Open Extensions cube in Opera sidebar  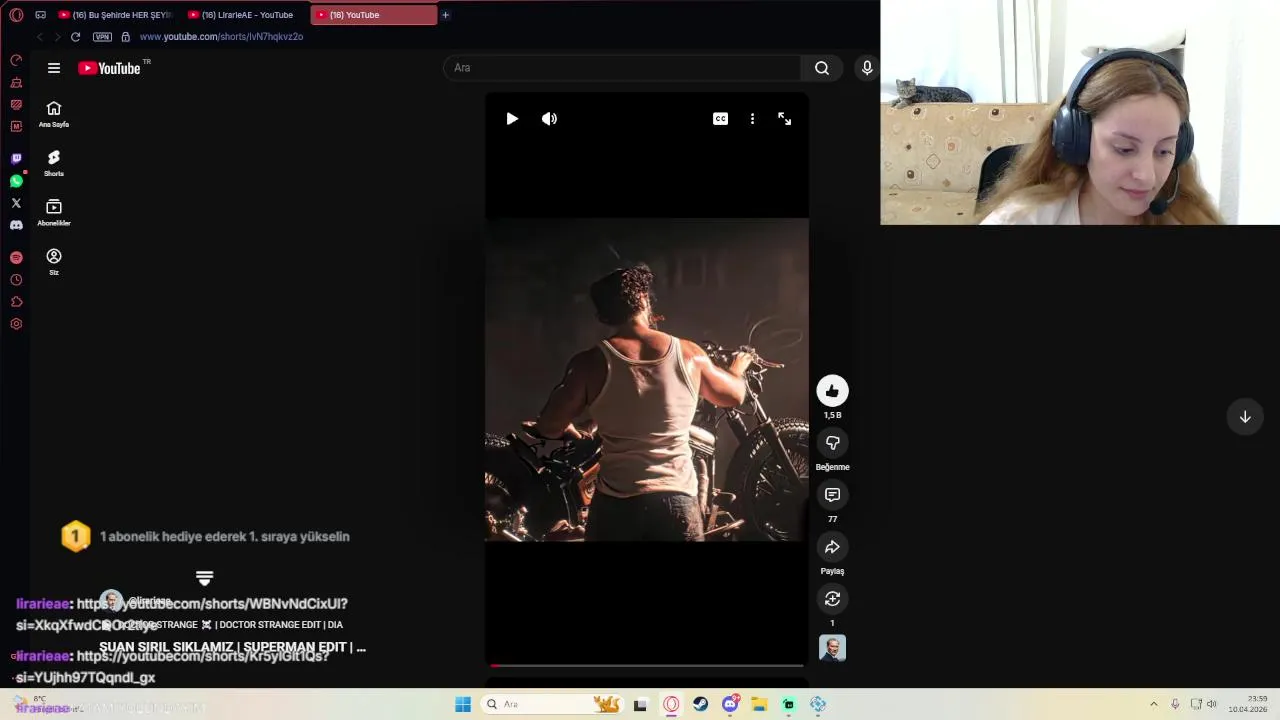click(x=16, y=302)
